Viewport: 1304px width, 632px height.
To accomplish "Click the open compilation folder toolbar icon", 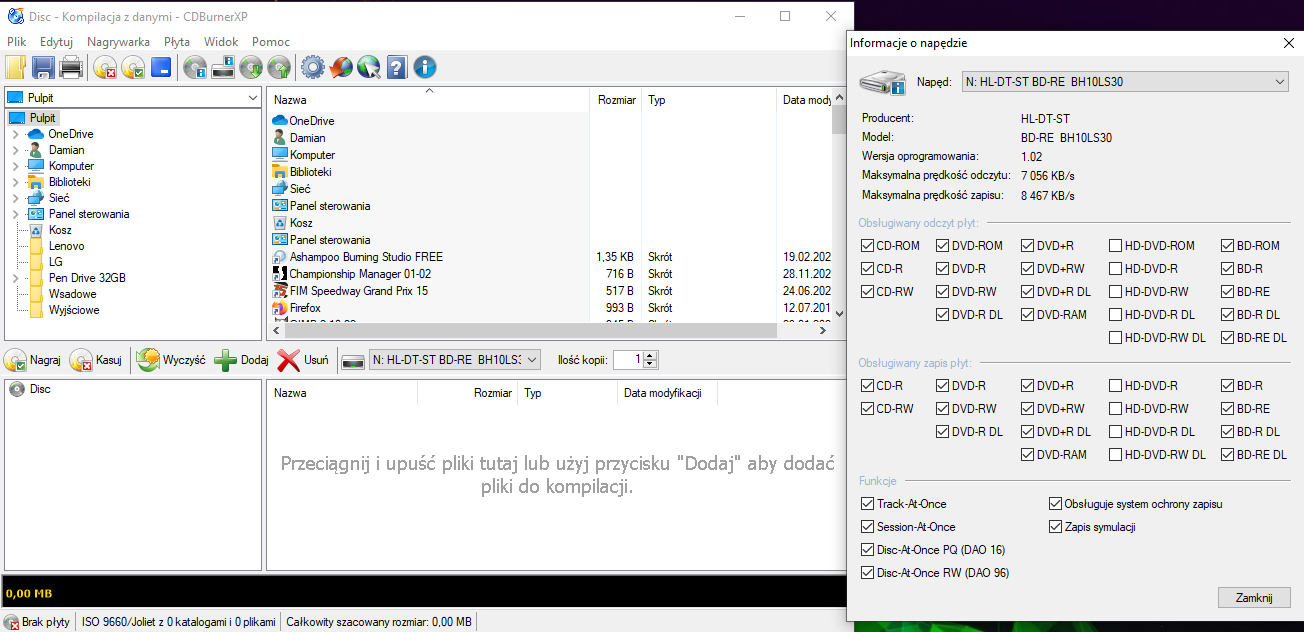I will [16, 68].
